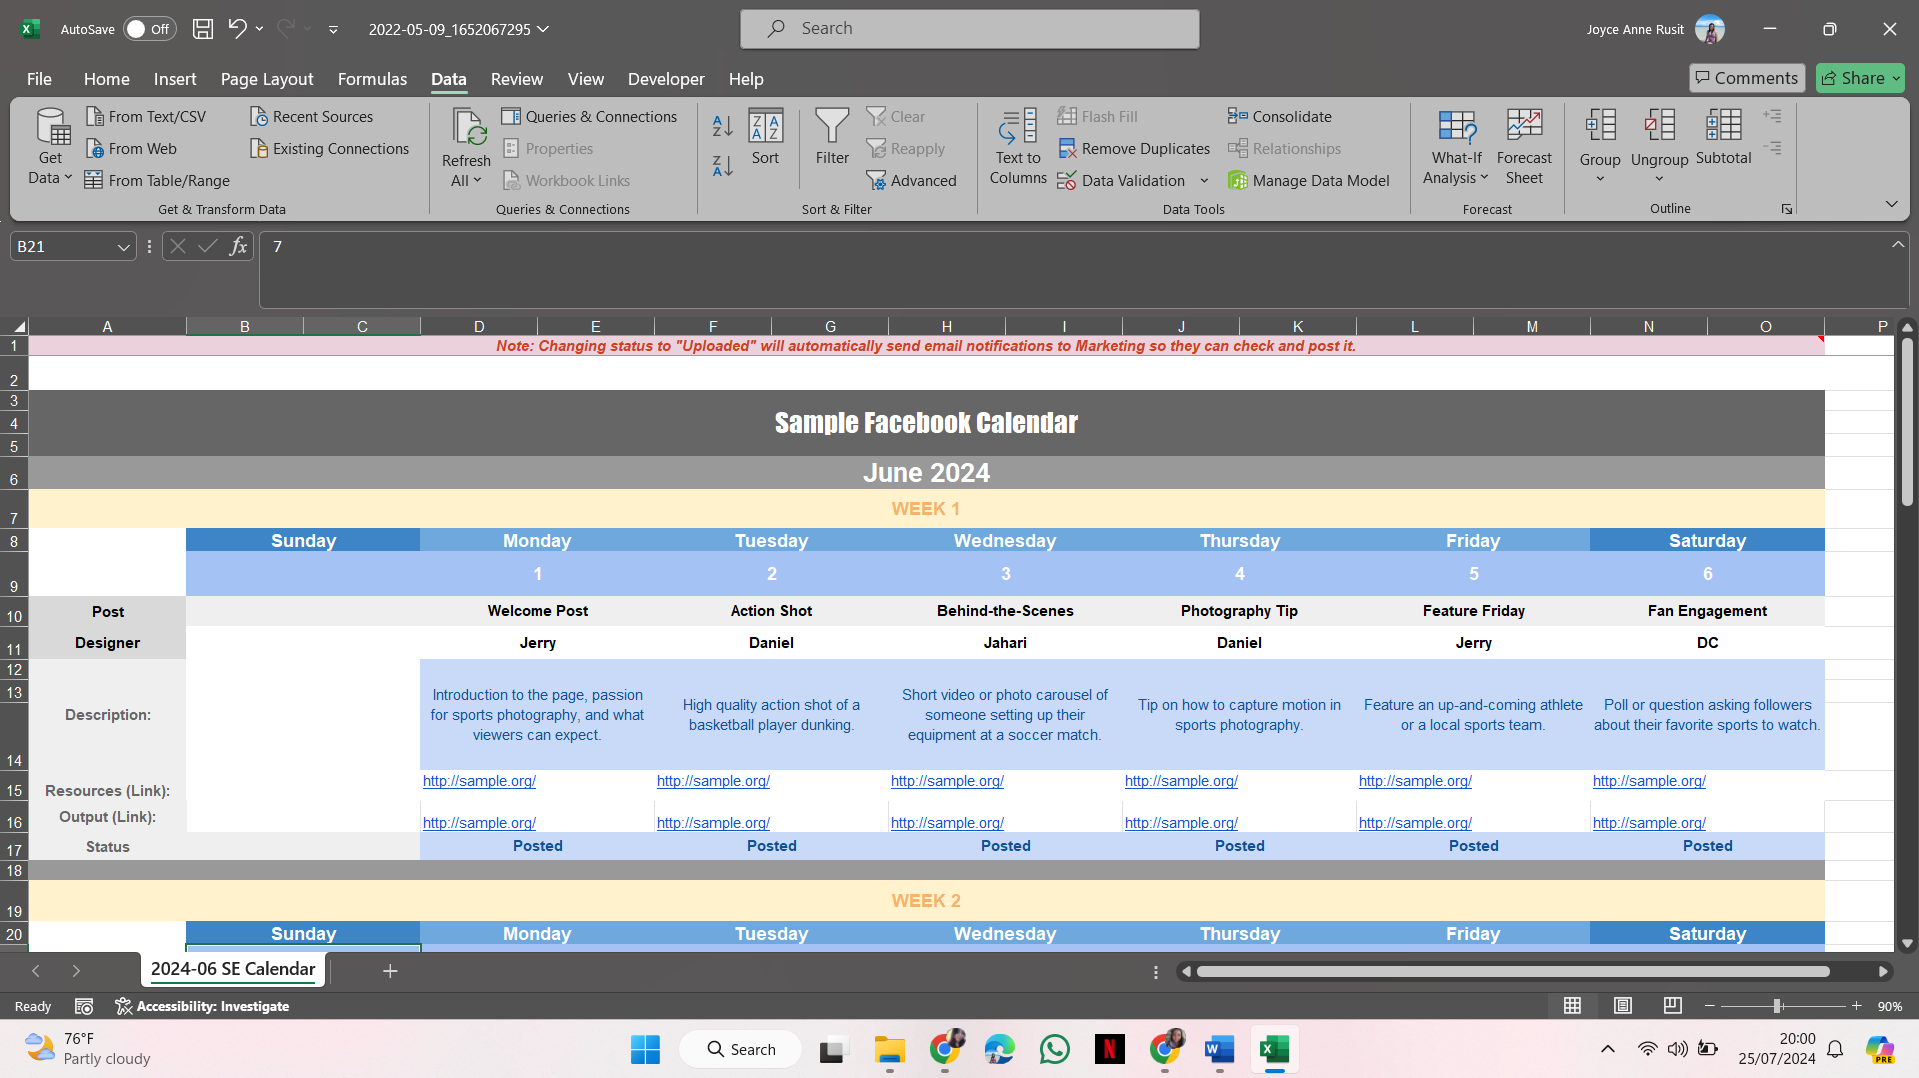Expand the Name Box dropdown
This screenshot has height=1078, width=1919.
pos(123,247)
